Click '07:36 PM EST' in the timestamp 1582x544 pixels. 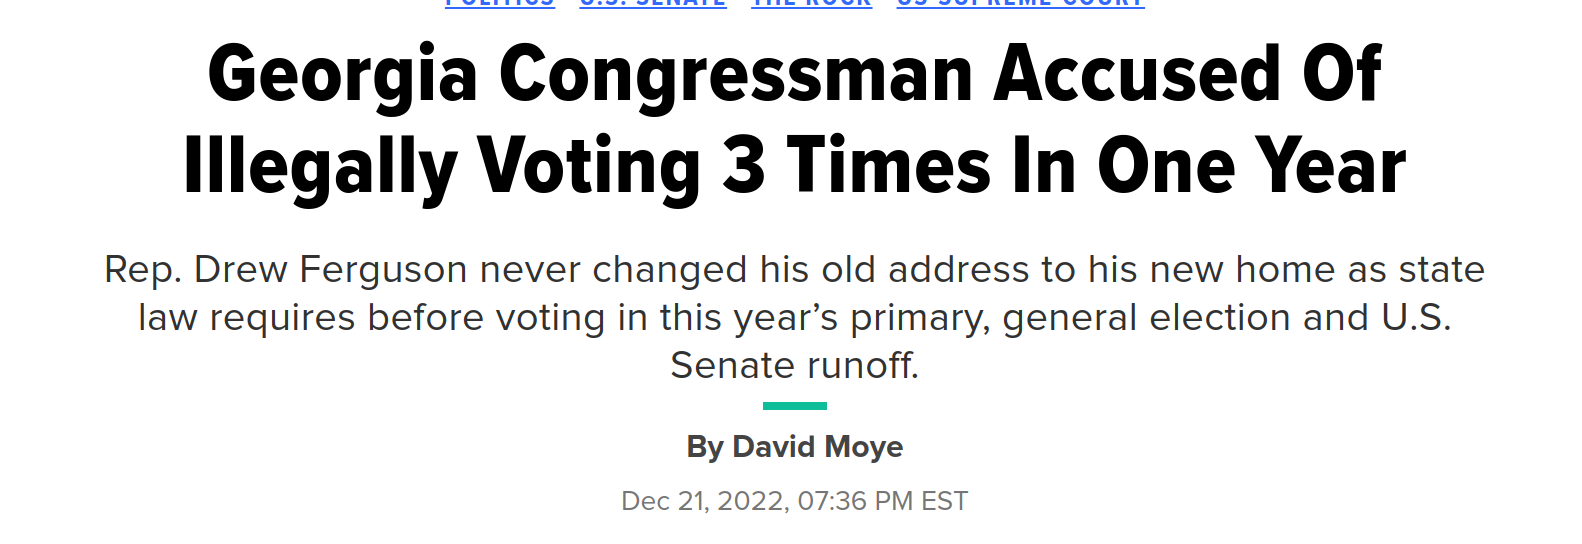883,500
